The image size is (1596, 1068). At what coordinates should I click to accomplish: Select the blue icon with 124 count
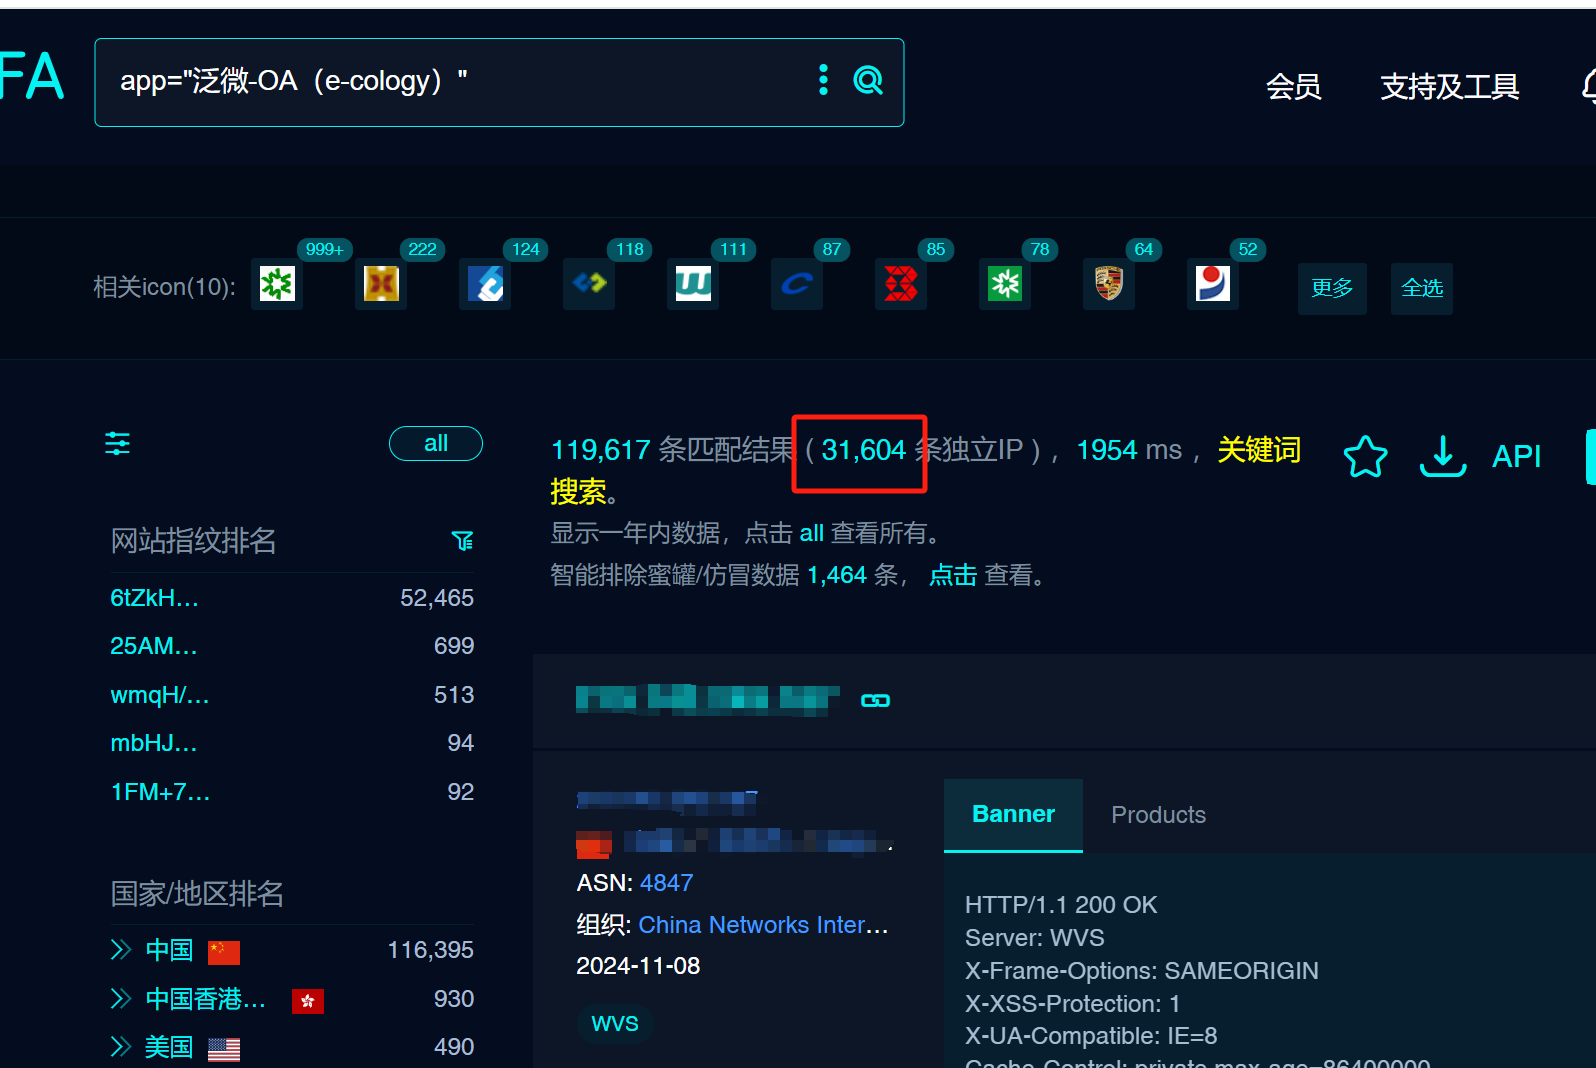[x=485, y=284]
